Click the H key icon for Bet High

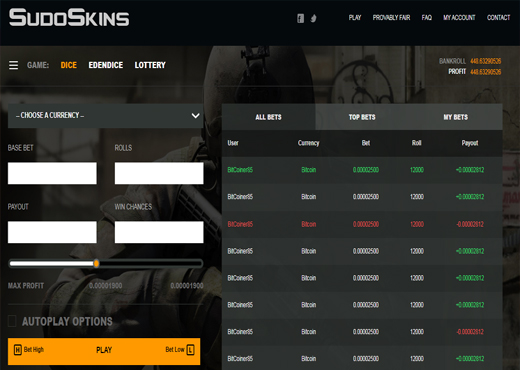(18, 350)
